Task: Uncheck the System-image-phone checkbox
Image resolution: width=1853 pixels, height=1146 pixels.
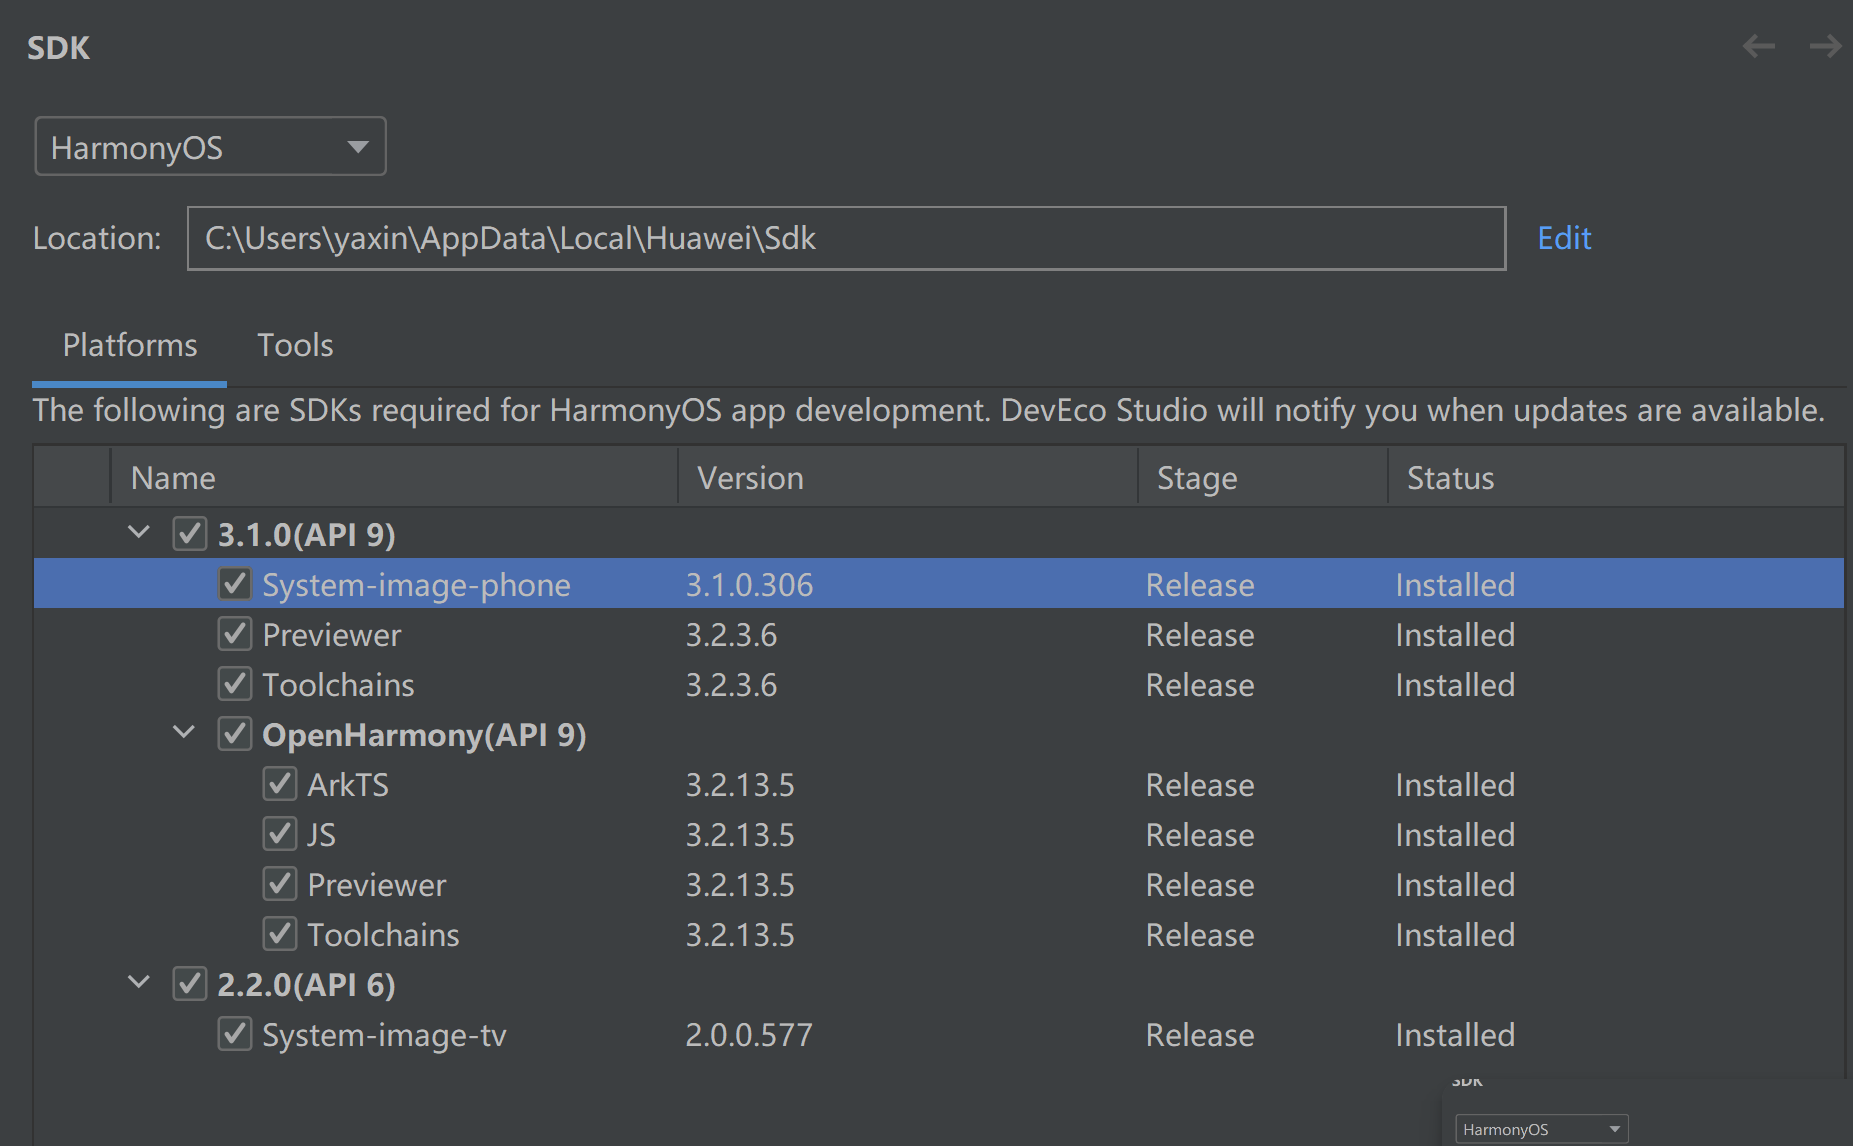Action: click(x=235, y=584)
